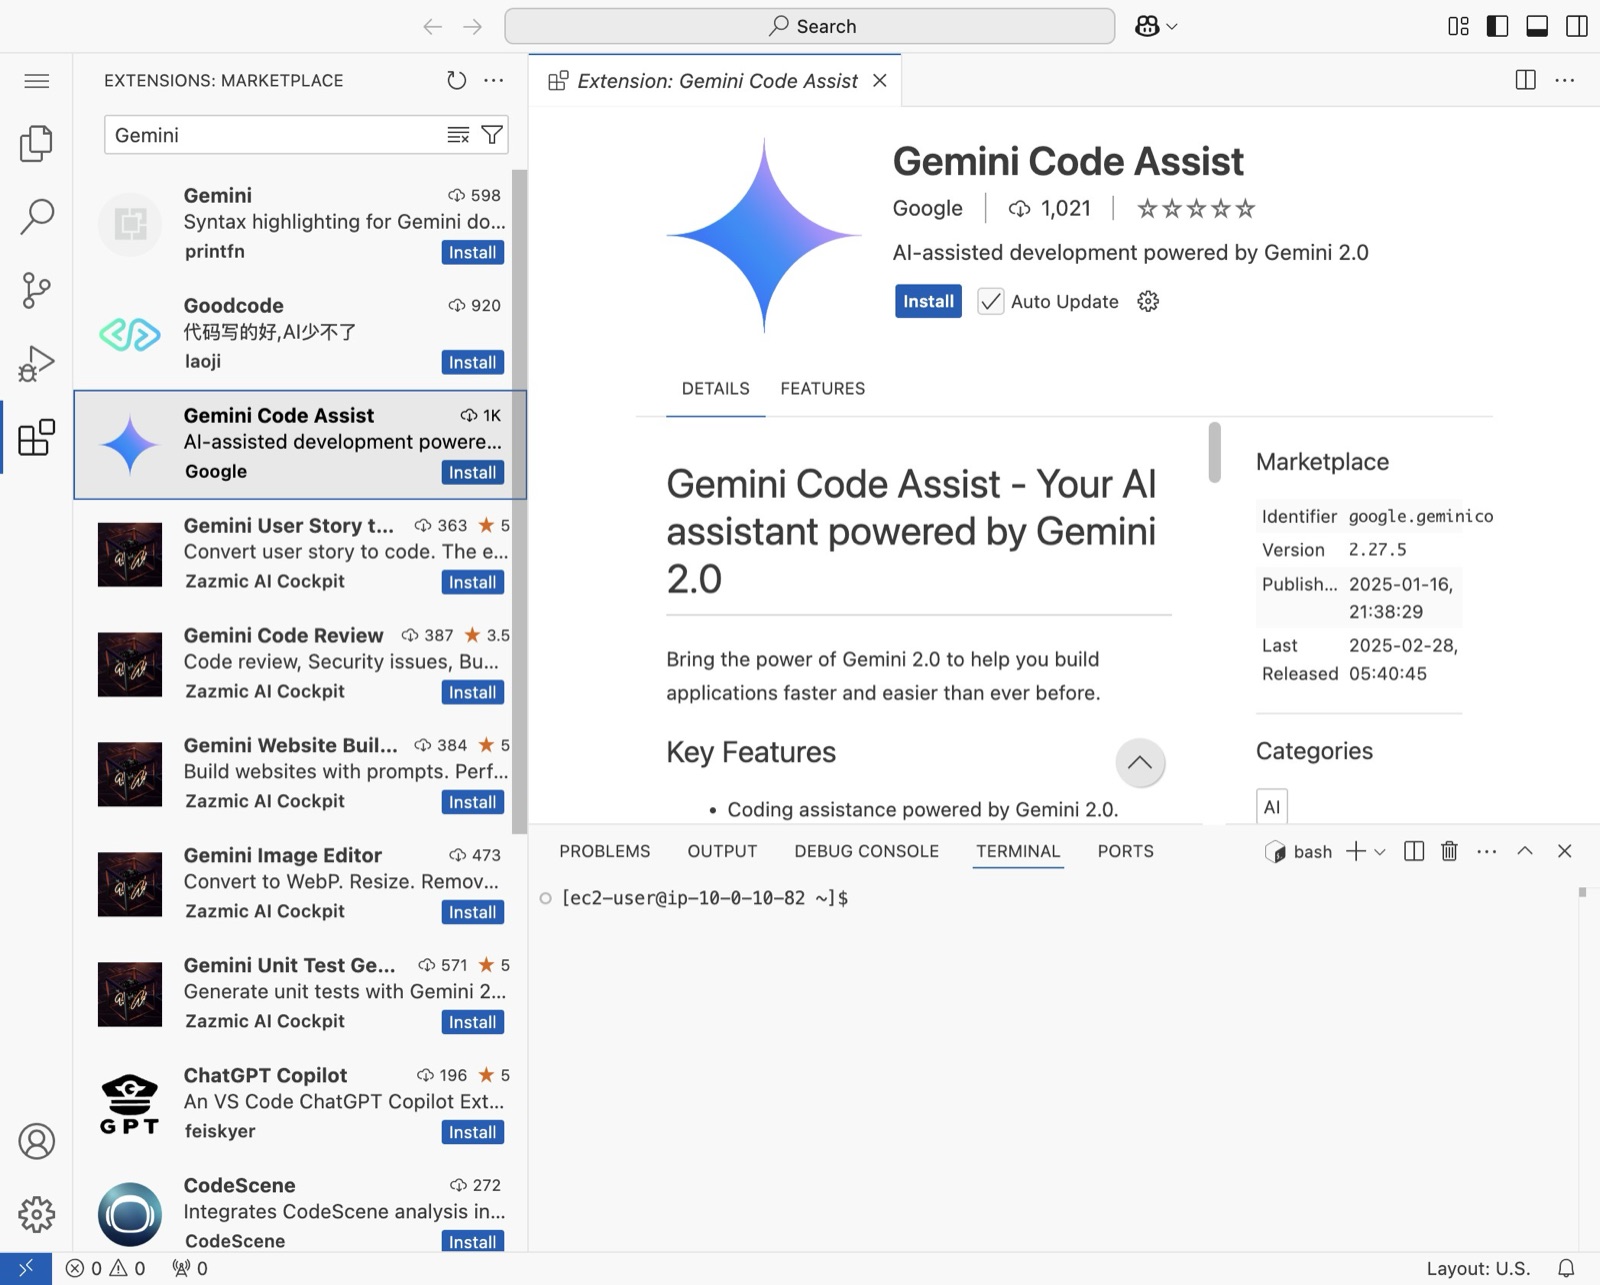
Task: Select the TERMINAL panel tab
Action: pyautogui.click(x=1017, y=851)
